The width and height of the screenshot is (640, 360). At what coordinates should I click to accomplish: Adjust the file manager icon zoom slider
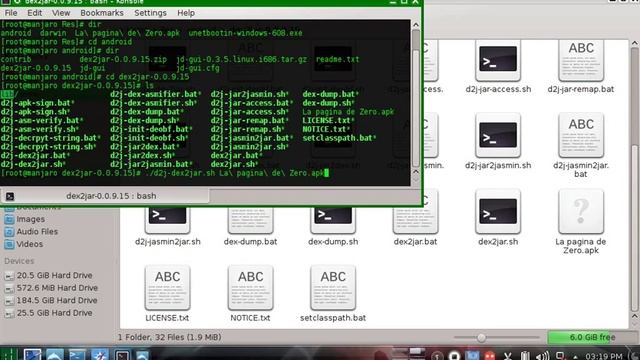(x=481, y=338)
